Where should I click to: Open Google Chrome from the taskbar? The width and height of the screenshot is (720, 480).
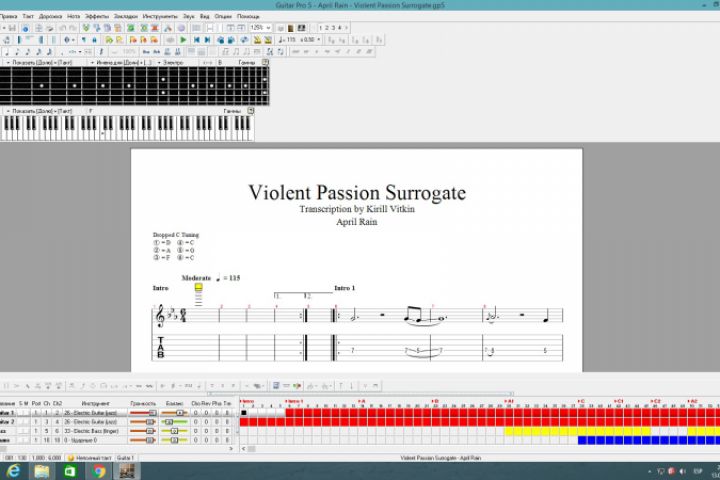click(x=98, y=471)
